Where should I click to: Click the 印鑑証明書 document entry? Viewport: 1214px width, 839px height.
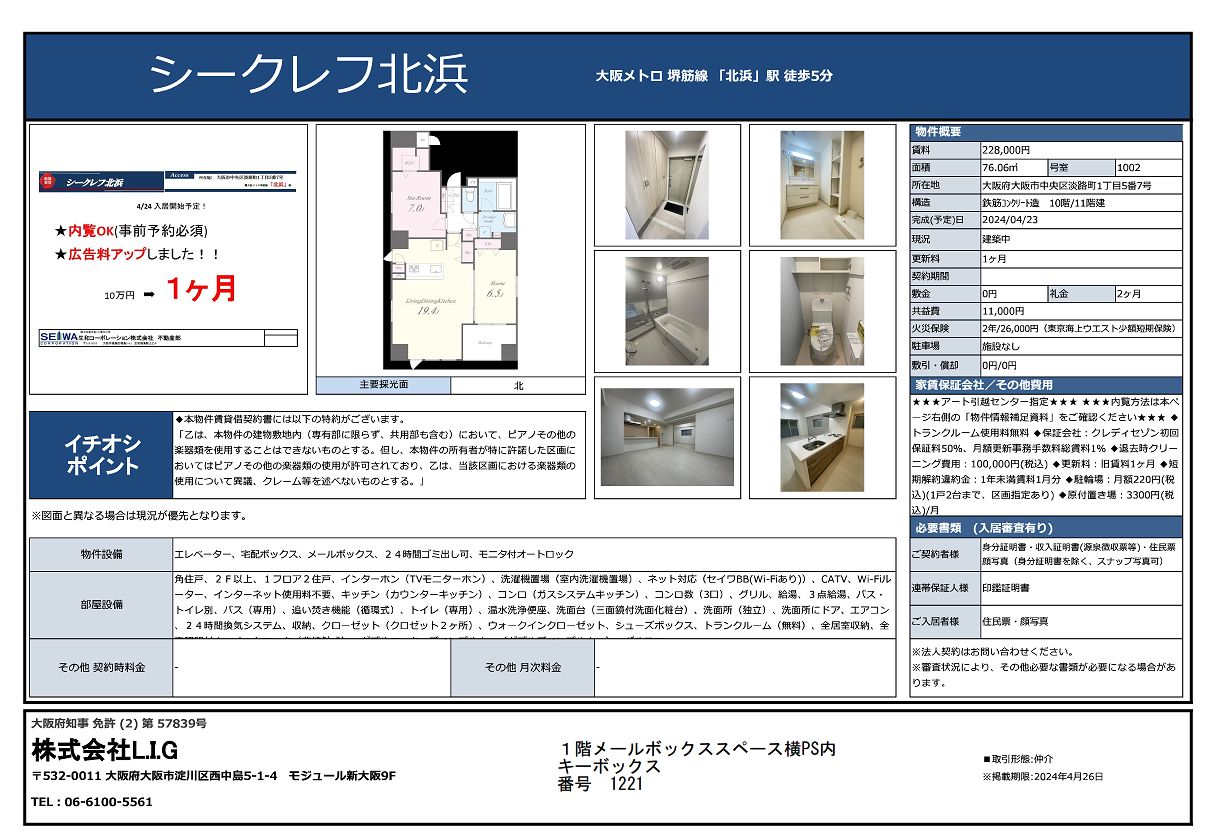1008,588
